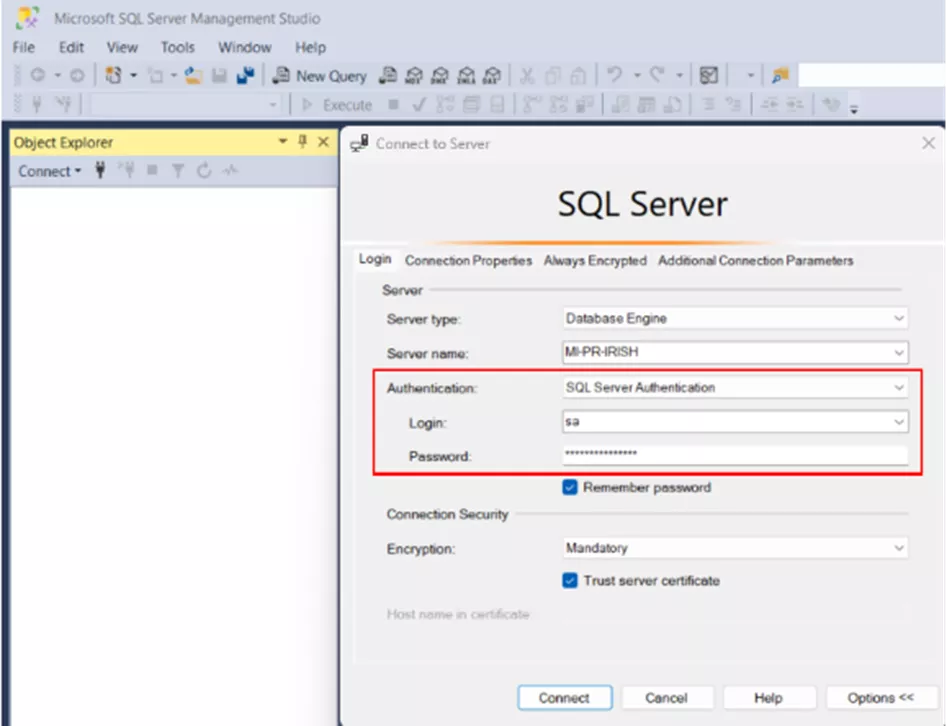This screenshot has width=947, height=726.
Task: Open the New Project dropdown arrow
Action: [x=133, y=75]
